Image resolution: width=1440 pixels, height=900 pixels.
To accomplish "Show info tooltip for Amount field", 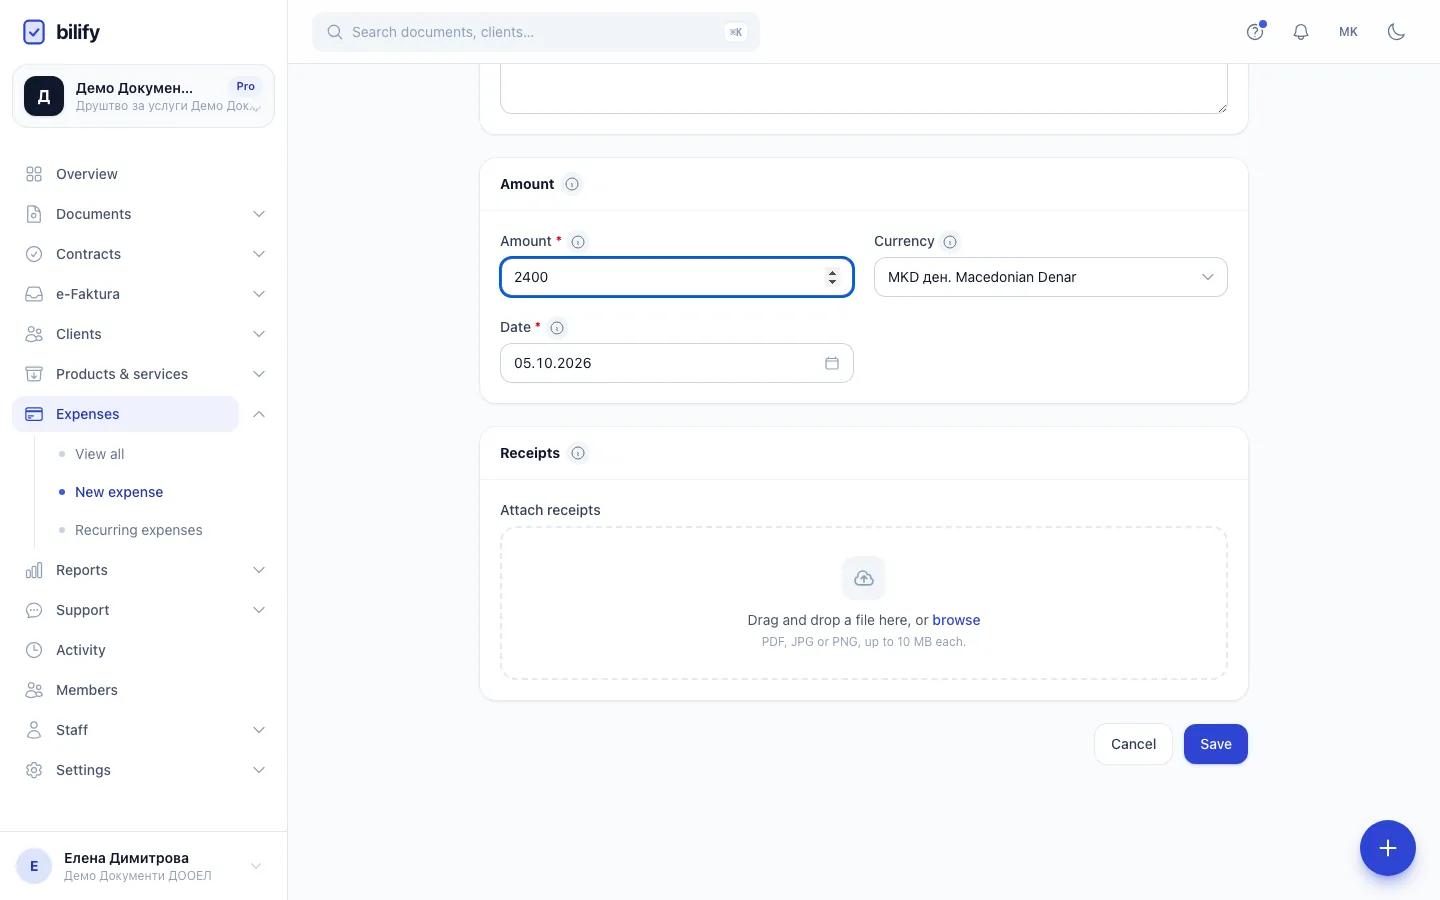I will coord(578,242).
